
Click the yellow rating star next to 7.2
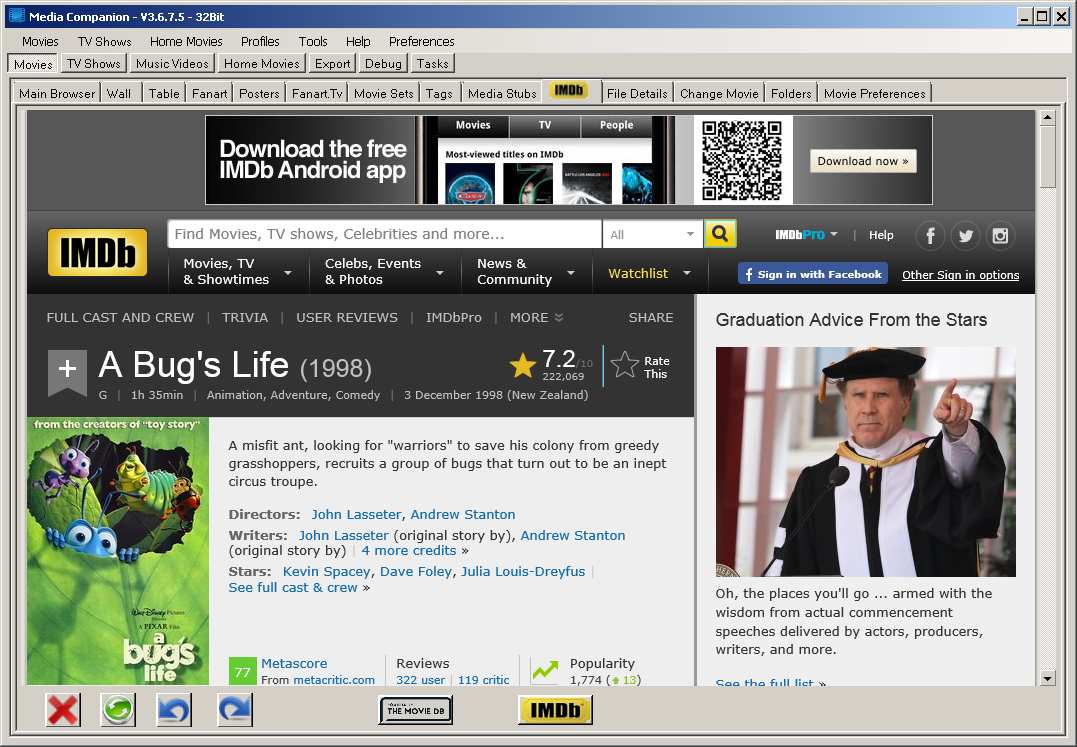point(523,365)
